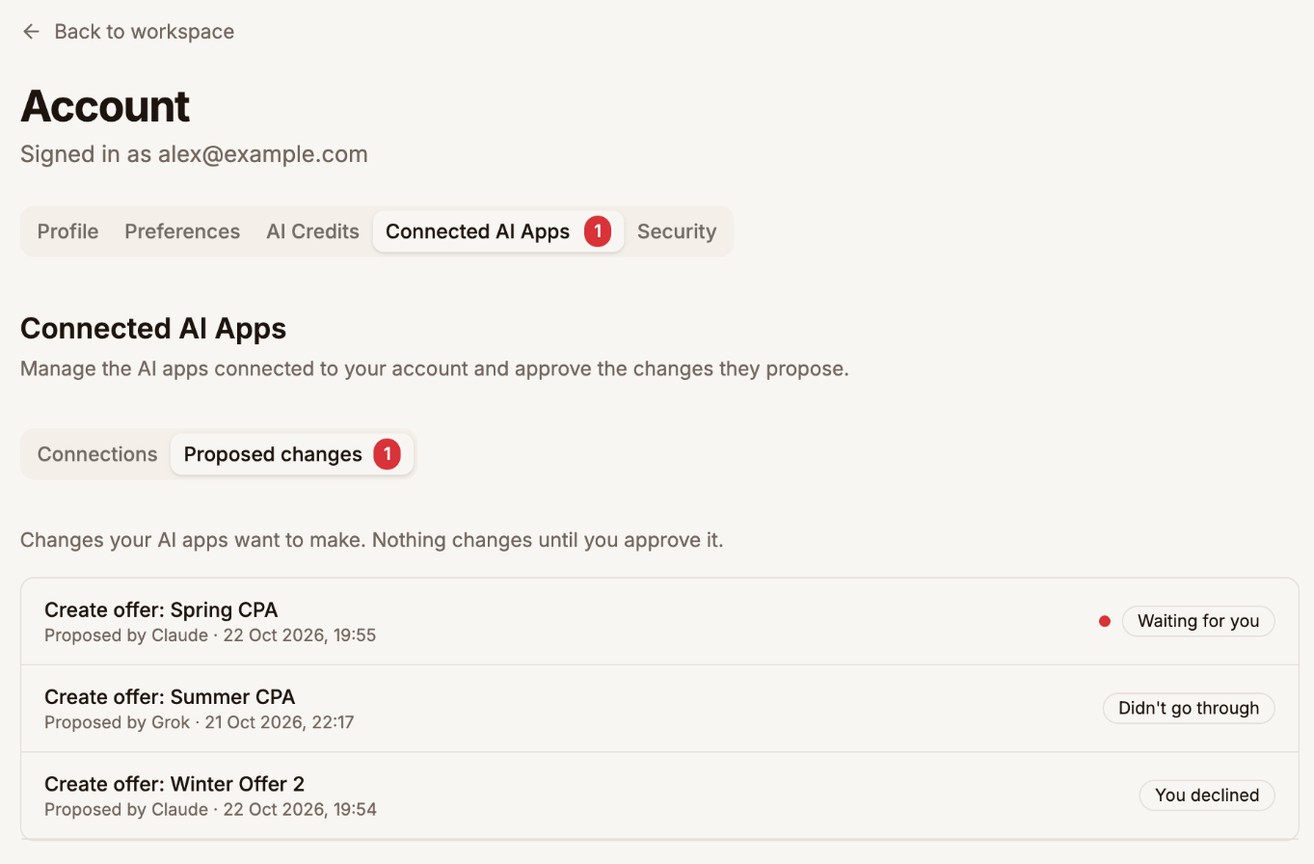Go back to workspace link

coord(128,32)
